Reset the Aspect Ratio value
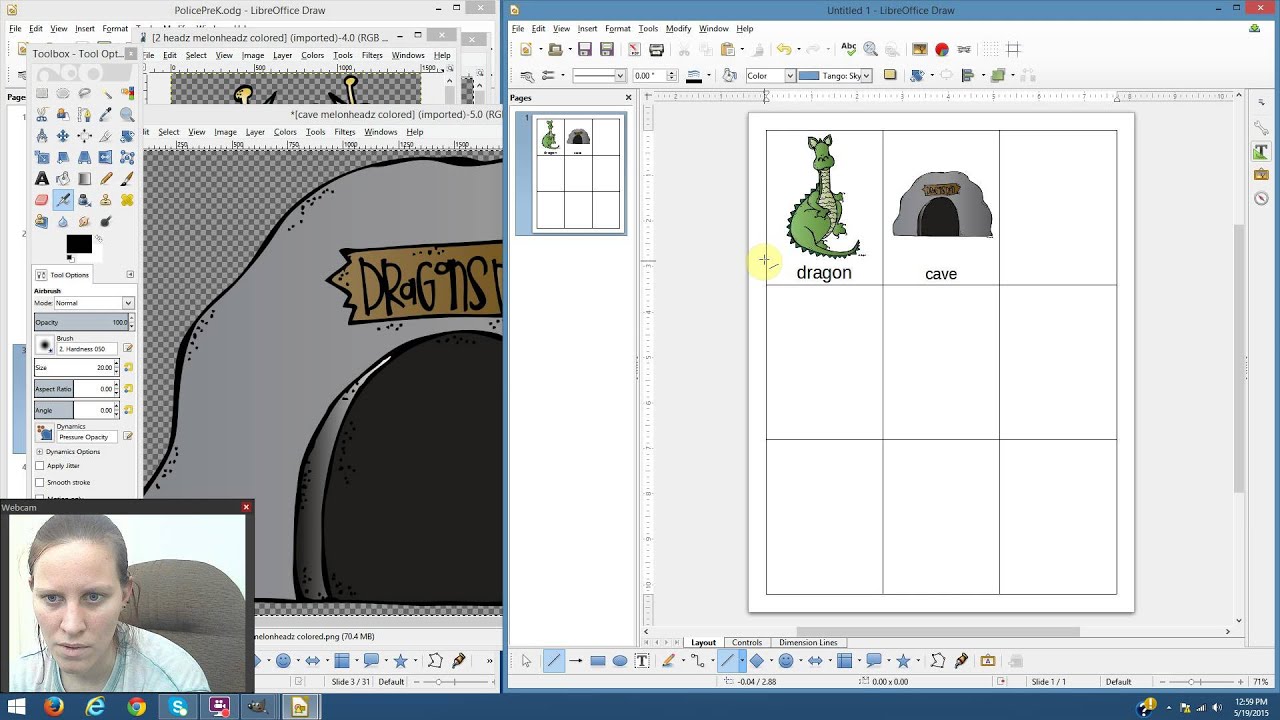Screen dimensions: 1280x720 point(128,389)
